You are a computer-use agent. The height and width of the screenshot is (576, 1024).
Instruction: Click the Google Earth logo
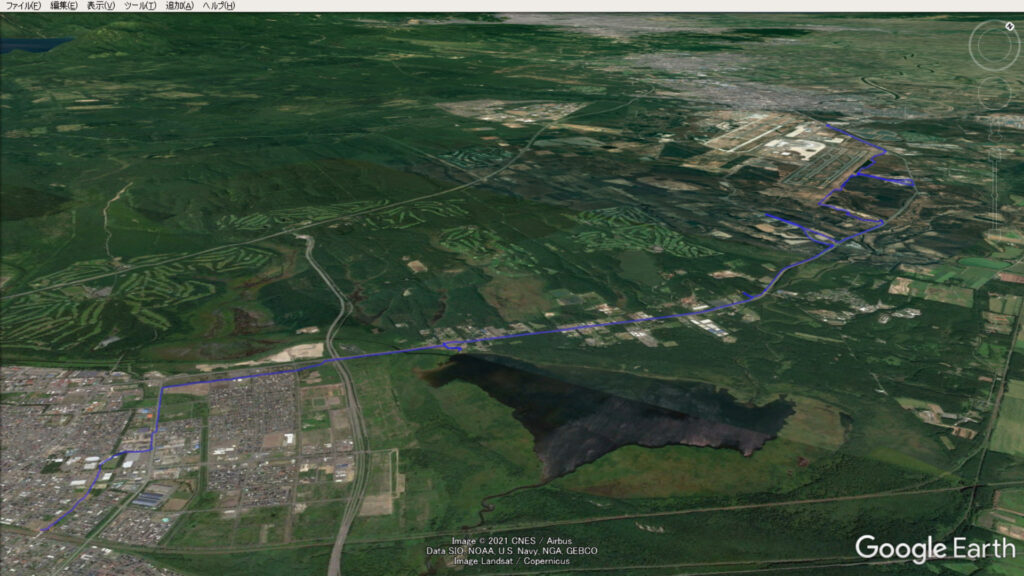coord(933,549)
